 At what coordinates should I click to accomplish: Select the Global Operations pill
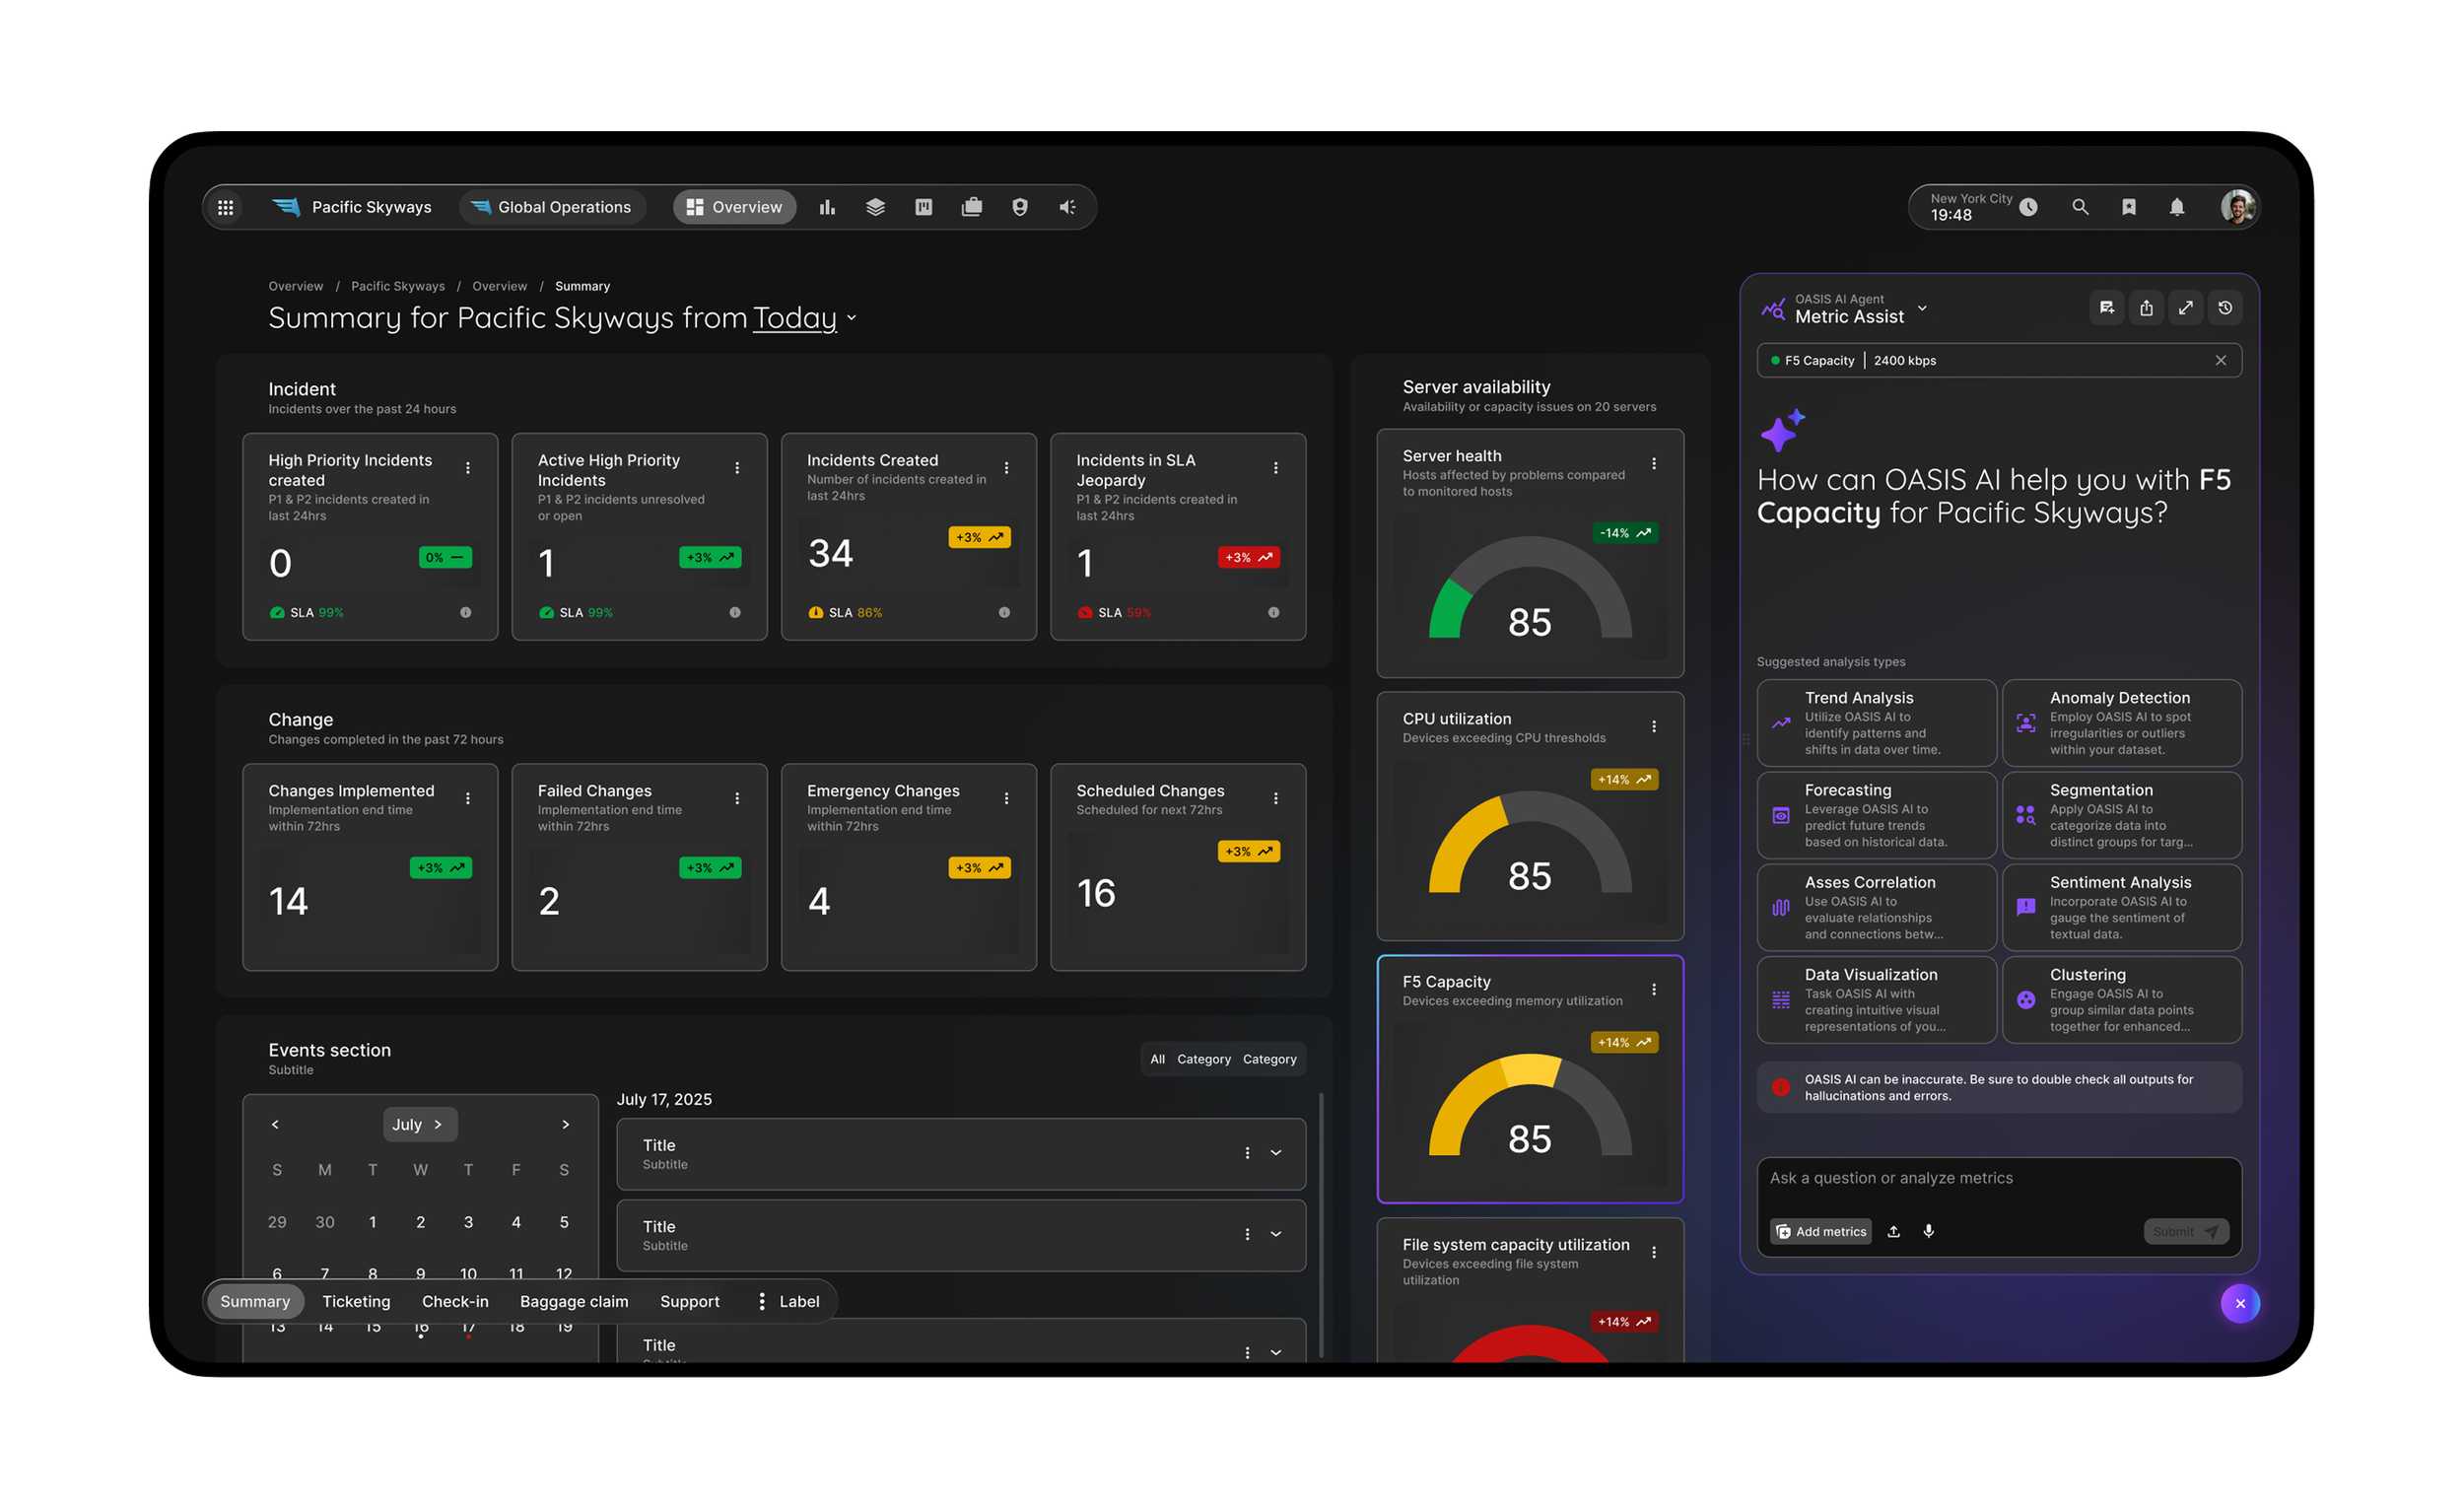(552, 207)
